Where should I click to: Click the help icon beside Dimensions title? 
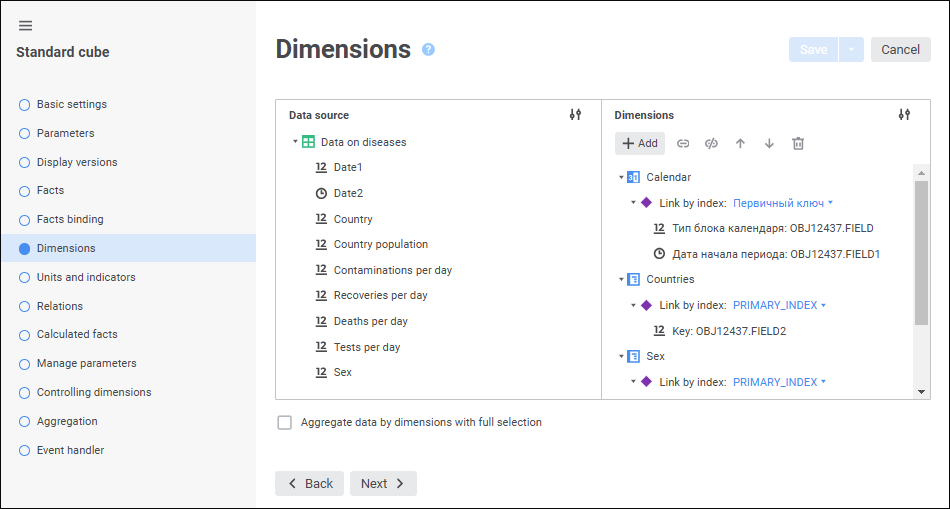point(428,49)
